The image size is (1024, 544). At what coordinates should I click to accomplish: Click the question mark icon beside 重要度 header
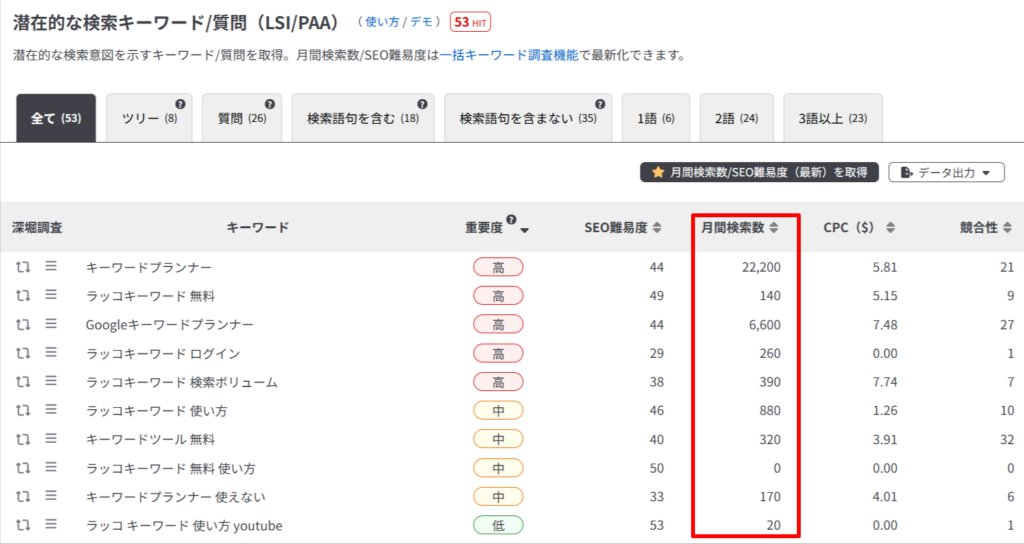(x=512, y=220)
